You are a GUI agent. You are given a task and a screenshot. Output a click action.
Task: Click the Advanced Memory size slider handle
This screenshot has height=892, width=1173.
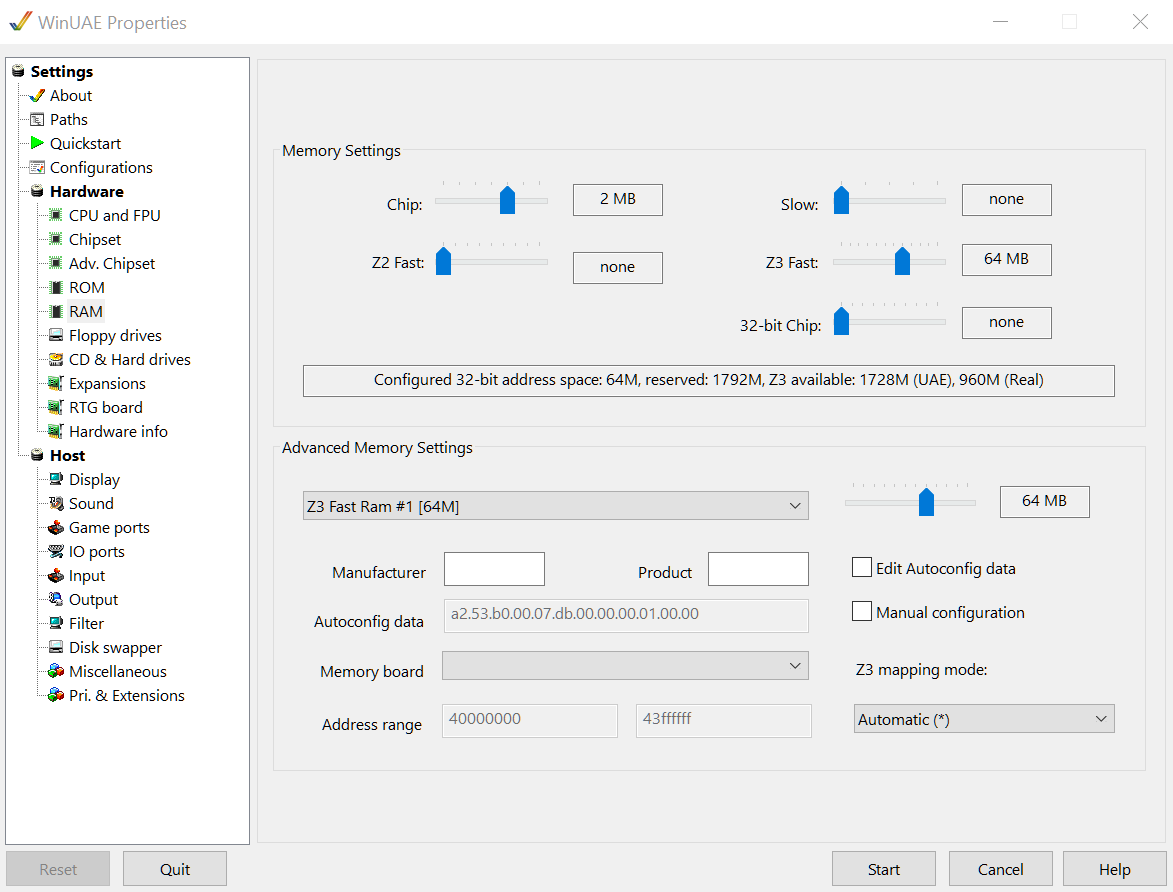(926, 501)
